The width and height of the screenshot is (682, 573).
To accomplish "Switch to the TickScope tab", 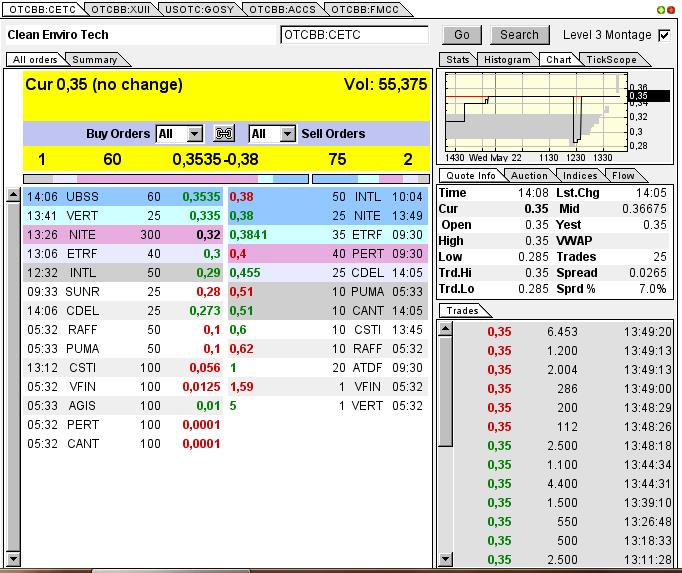I will coord(611,60).
